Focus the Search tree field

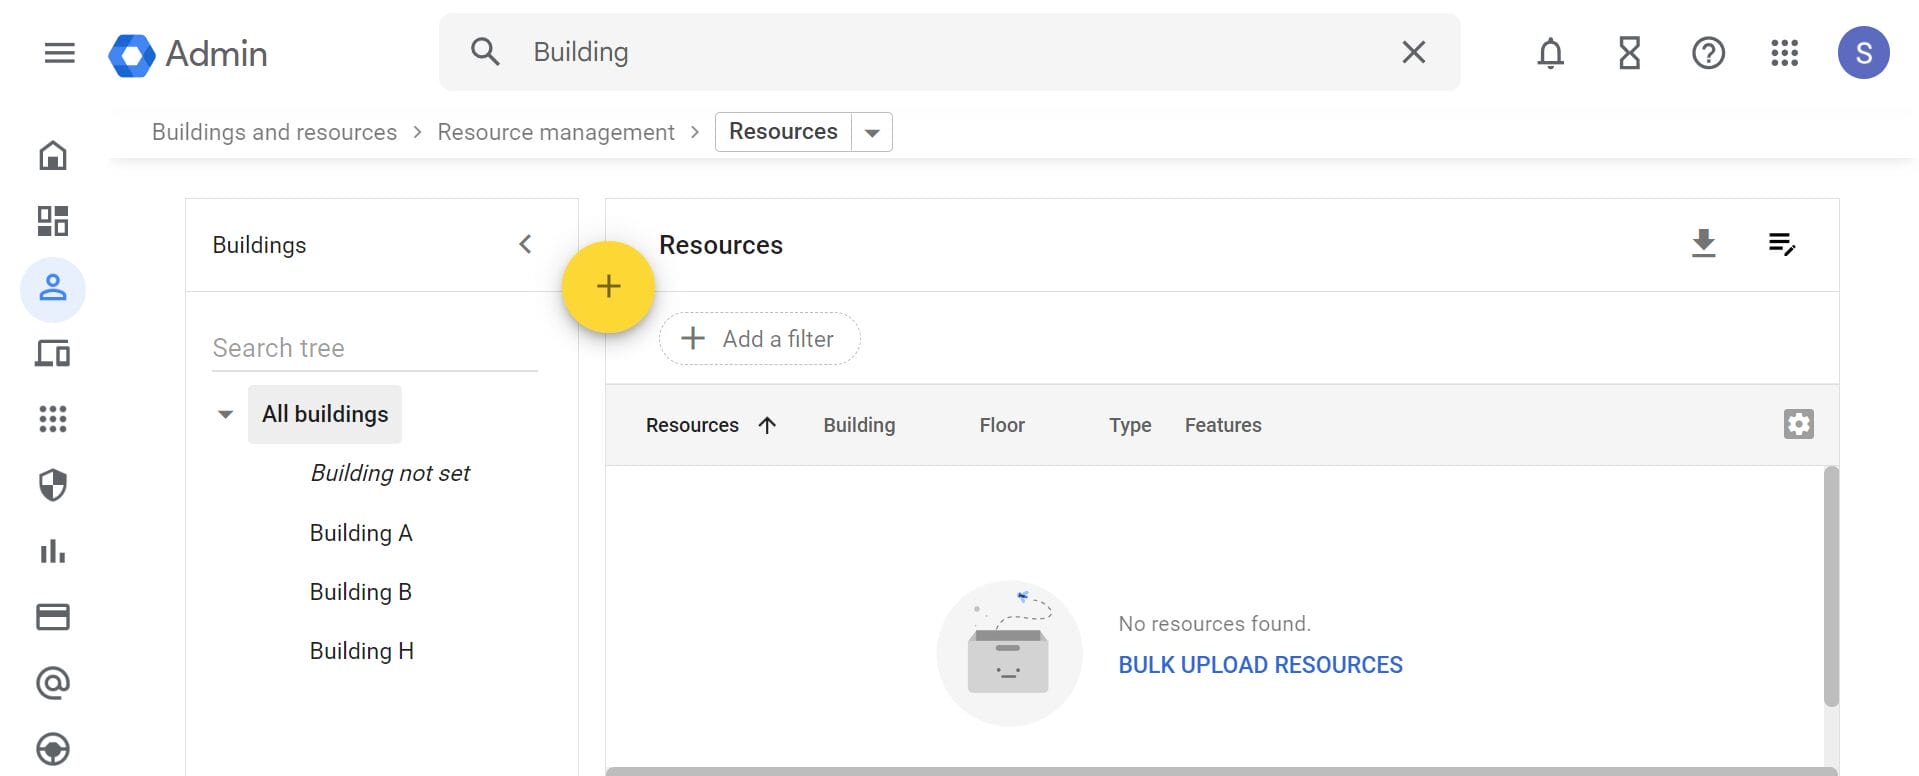(375, 348)
